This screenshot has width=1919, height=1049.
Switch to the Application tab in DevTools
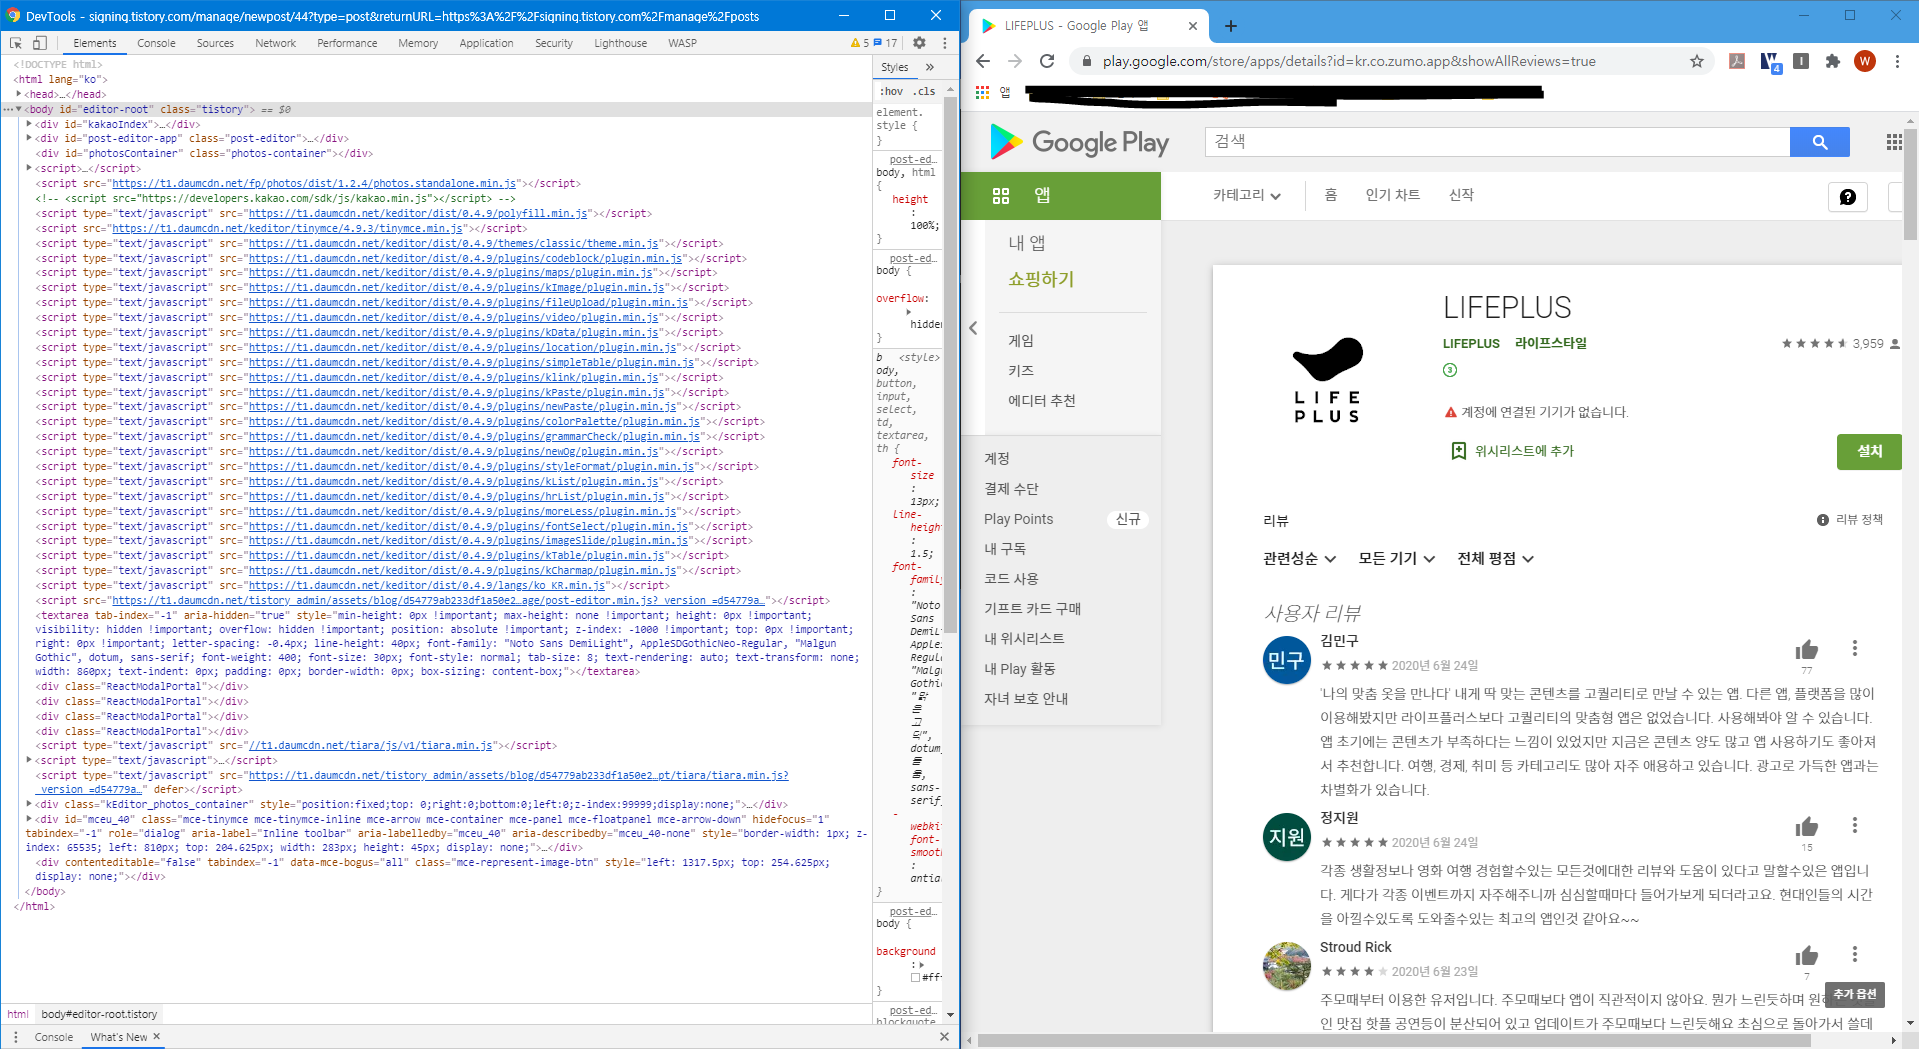(486, 43)
